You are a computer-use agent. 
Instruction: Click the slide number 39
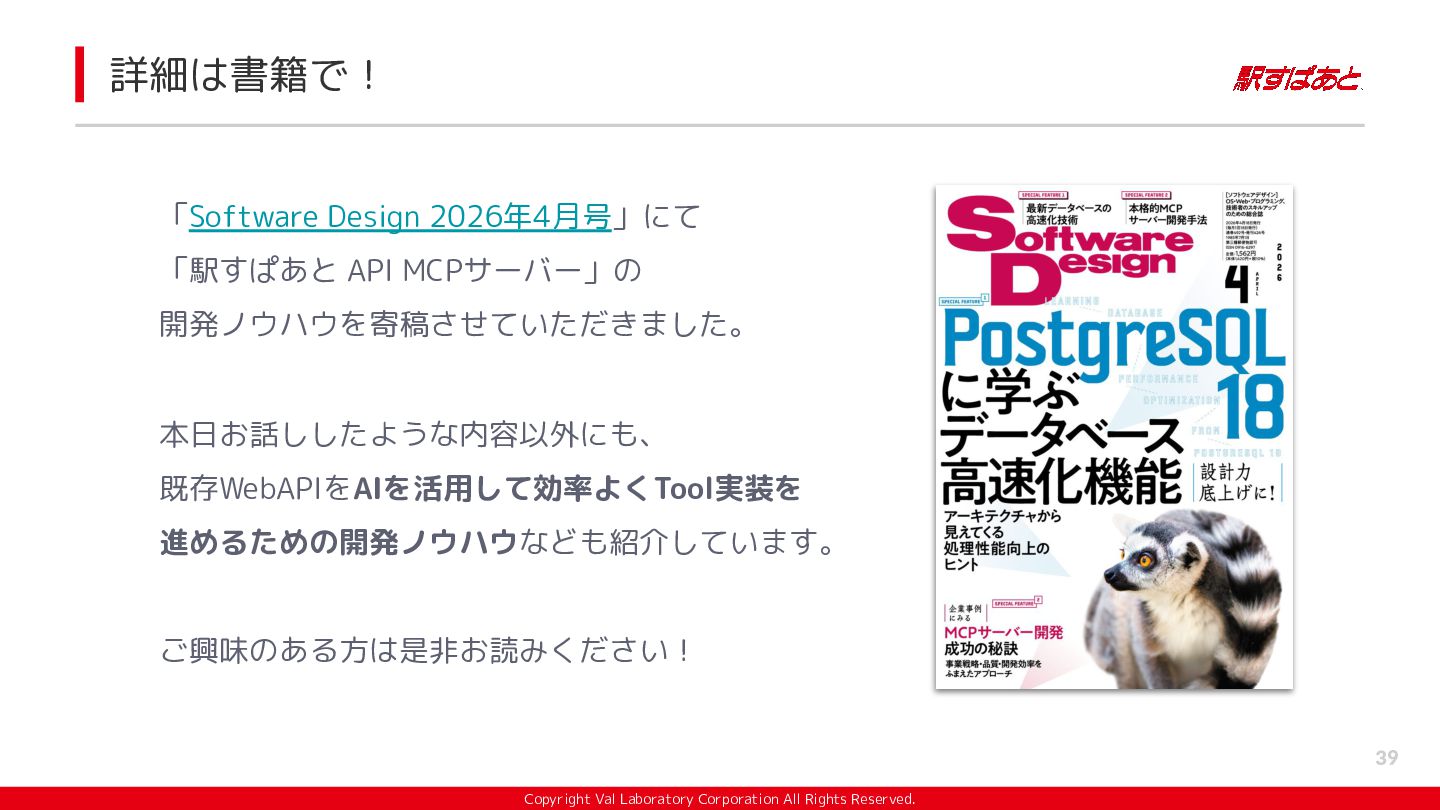click(x=1386, y=758)
